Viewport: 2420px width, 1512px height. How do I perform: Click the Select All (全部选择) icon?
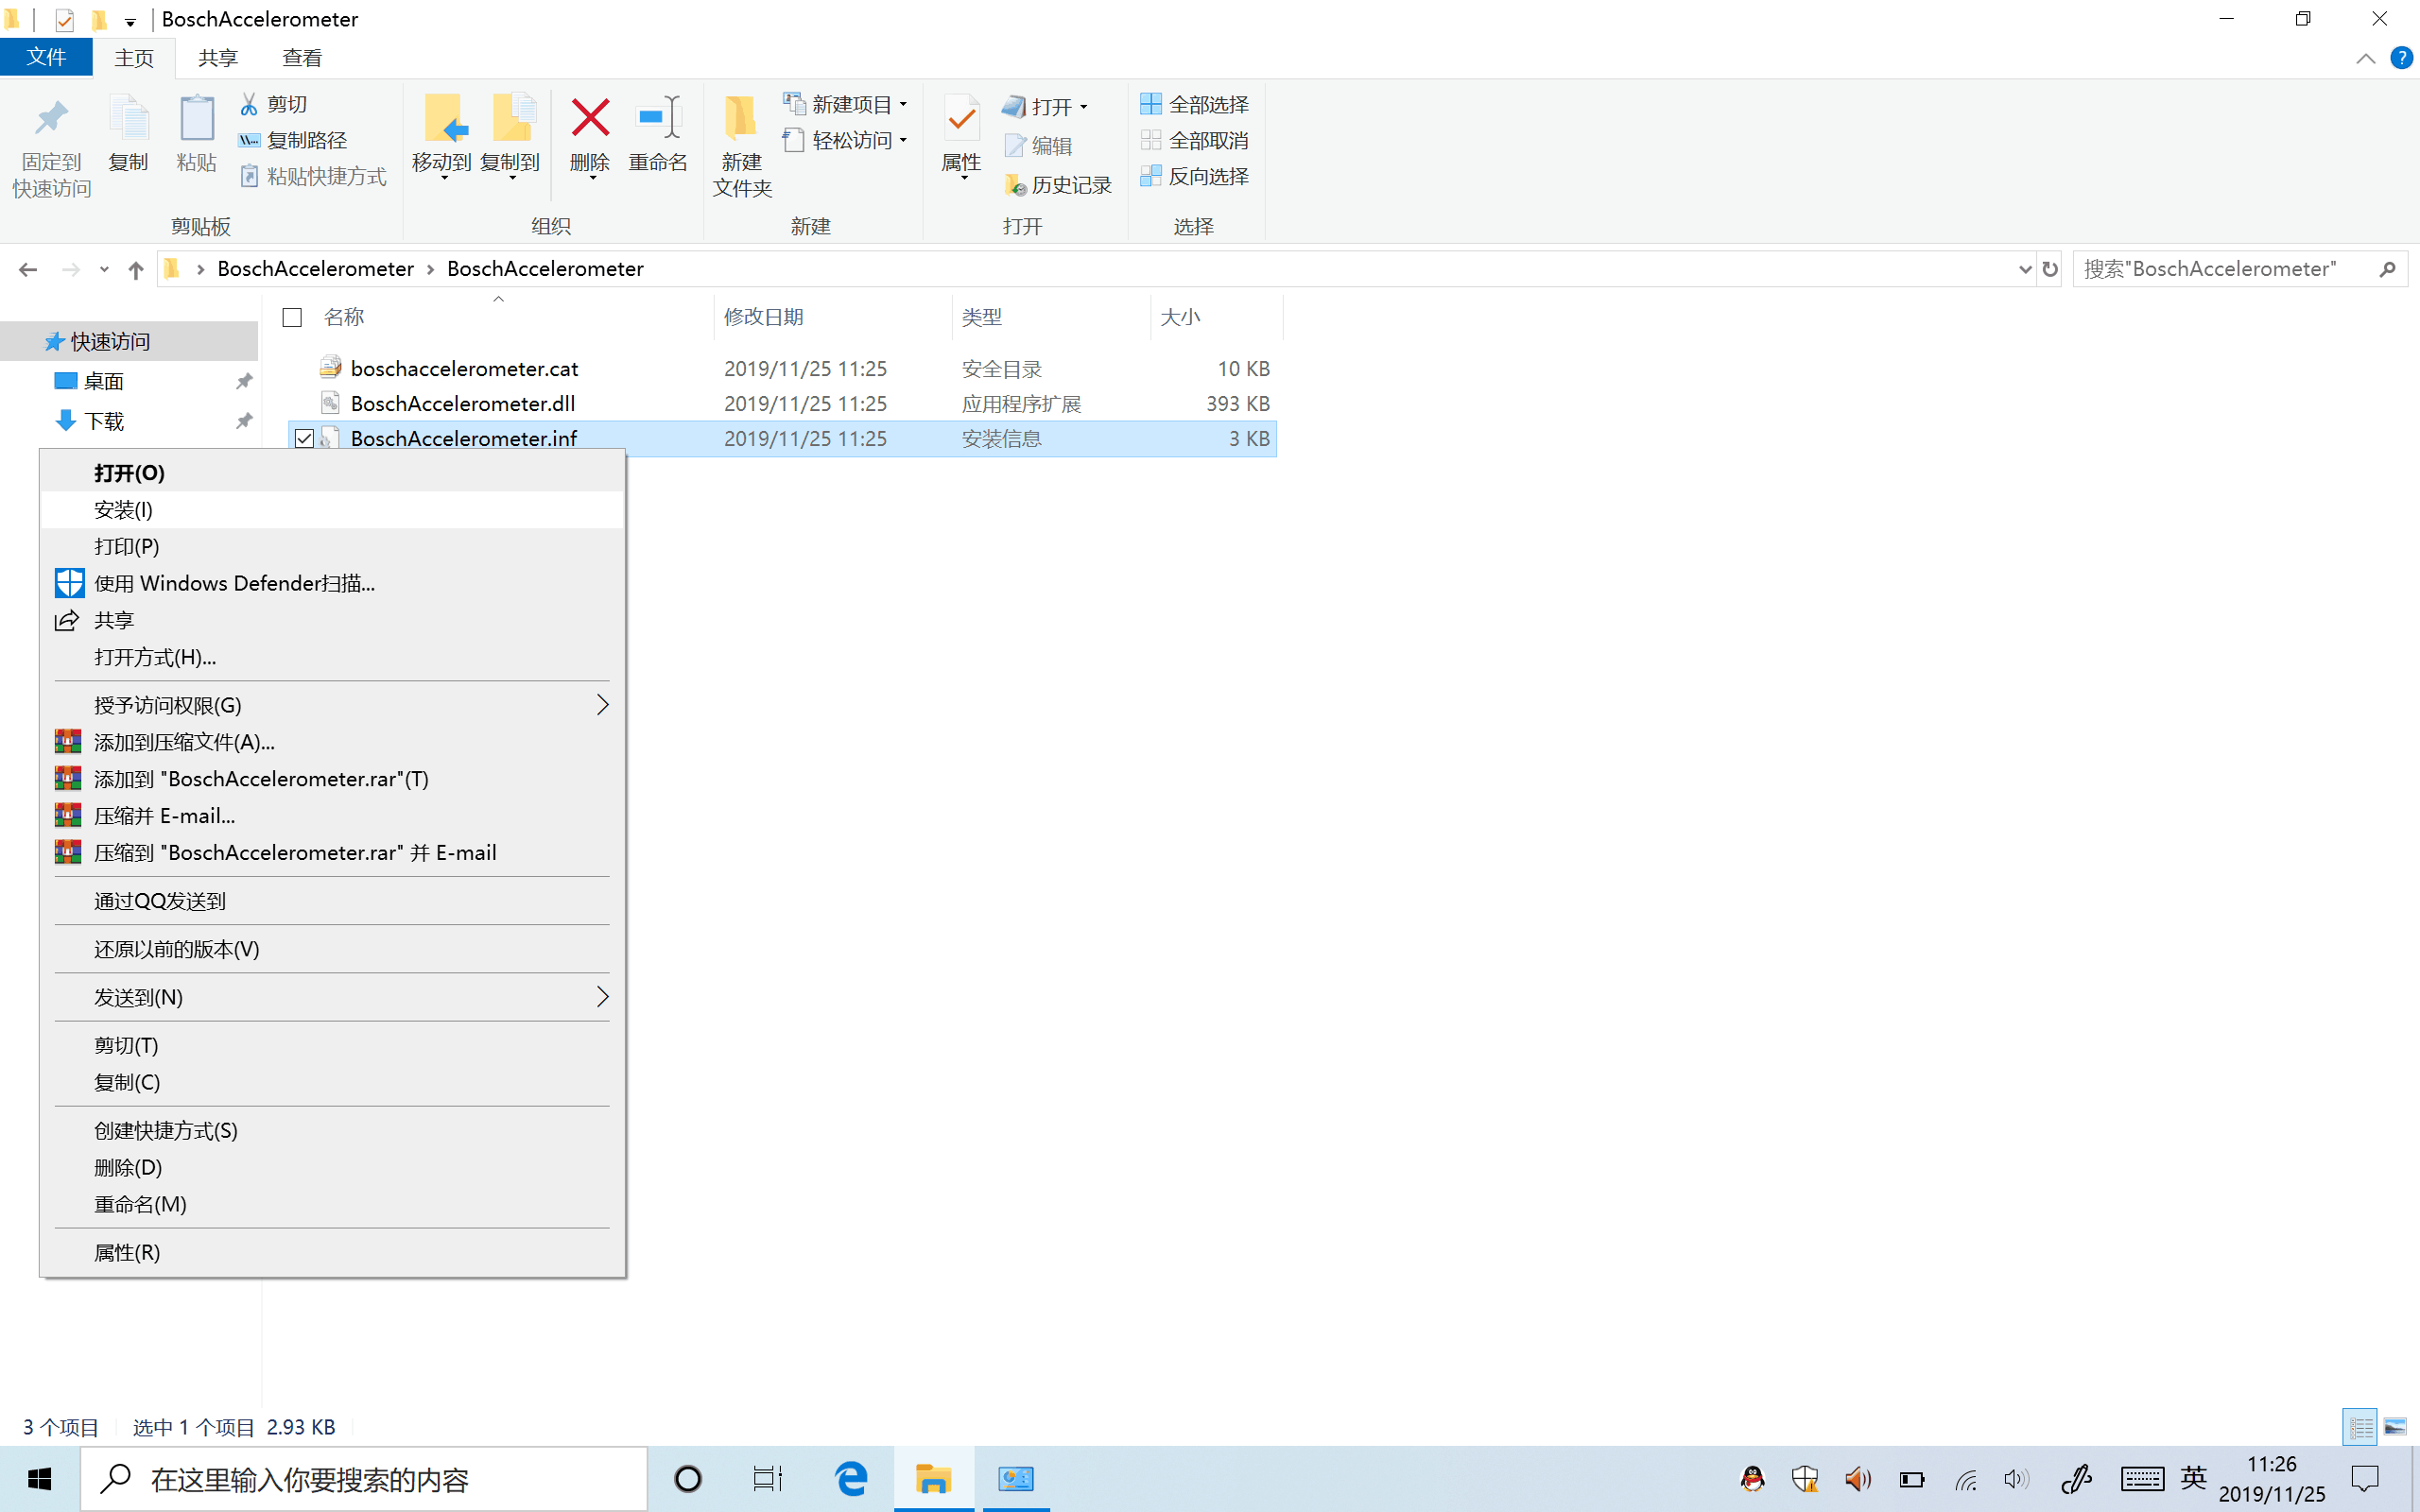[1151, 104]
